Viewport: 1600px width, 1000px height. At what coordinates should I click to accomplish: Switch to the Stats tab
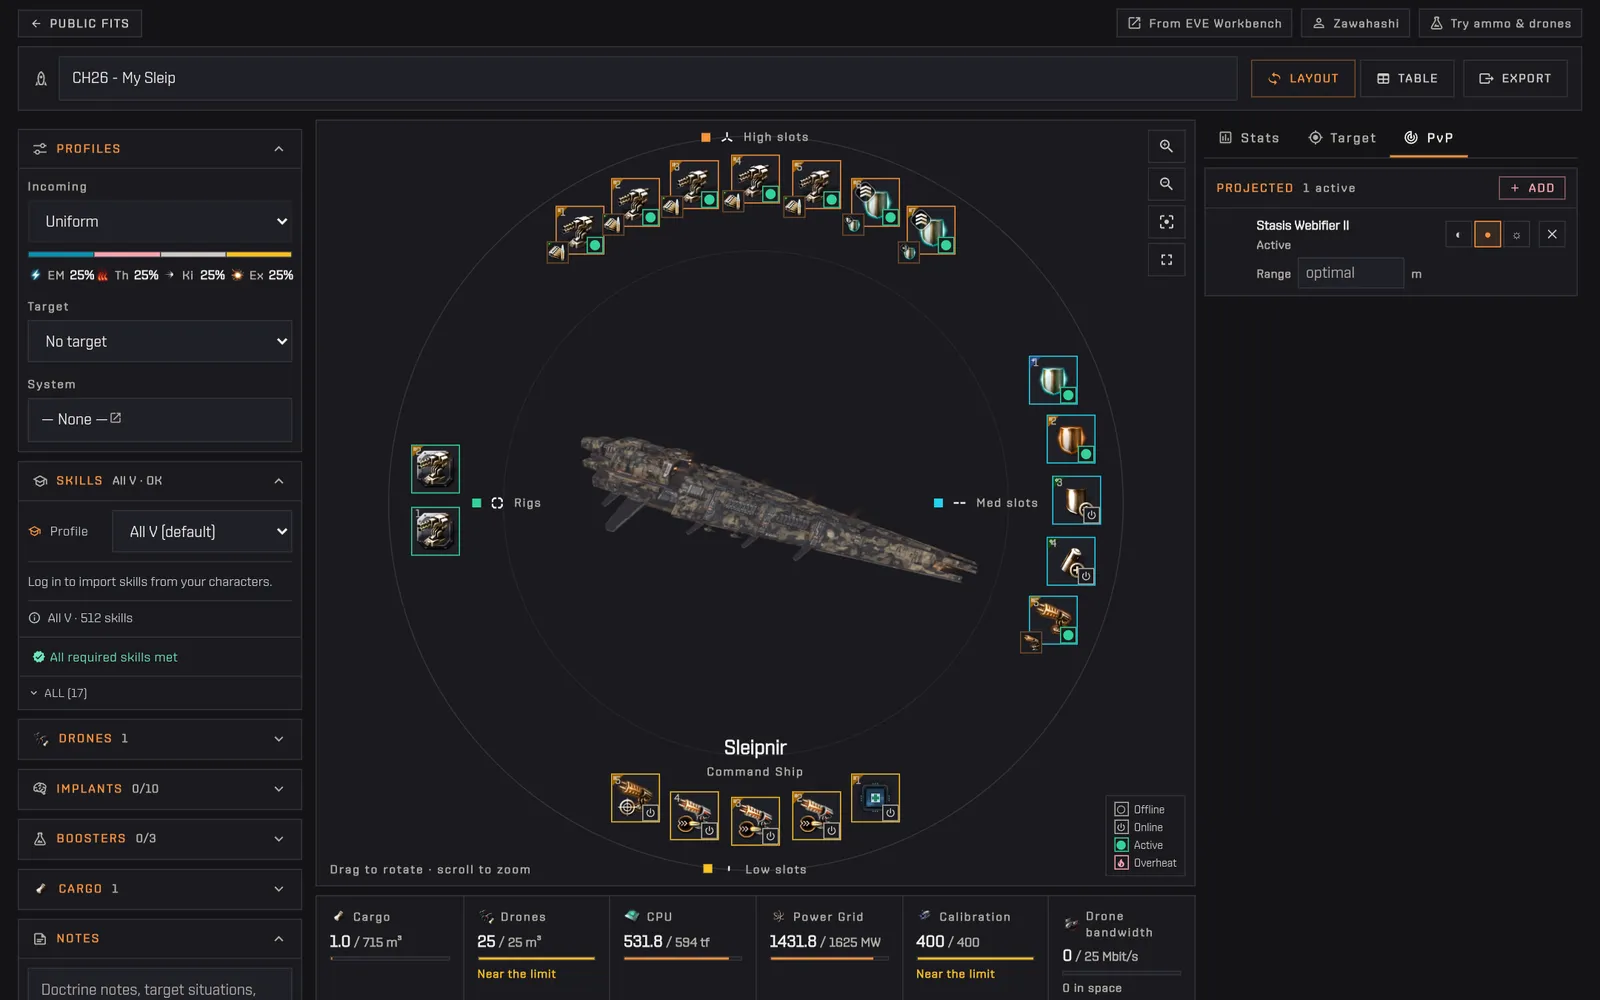click(x=1249, y=138)
